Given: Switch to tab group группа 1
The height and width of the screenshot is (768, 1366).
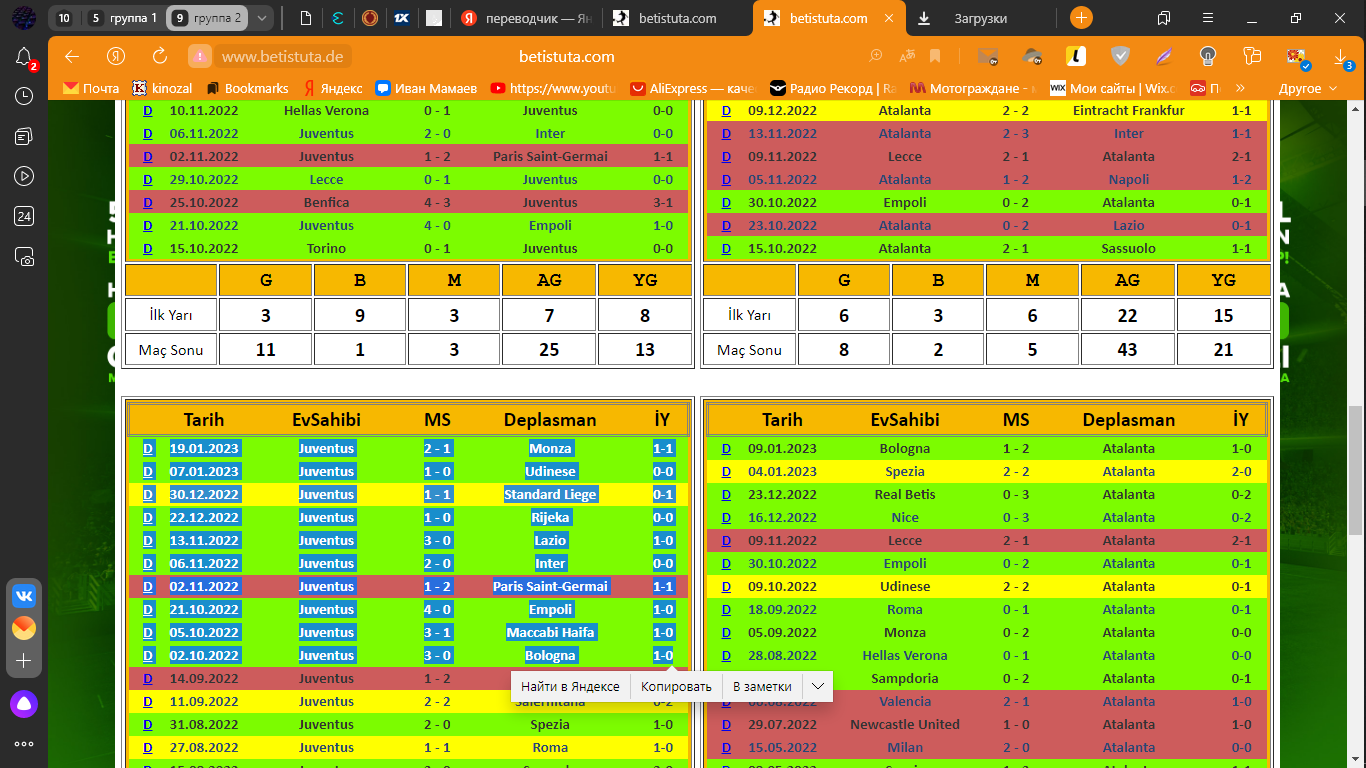Looking at the screenshot, I should pos(122,18).
